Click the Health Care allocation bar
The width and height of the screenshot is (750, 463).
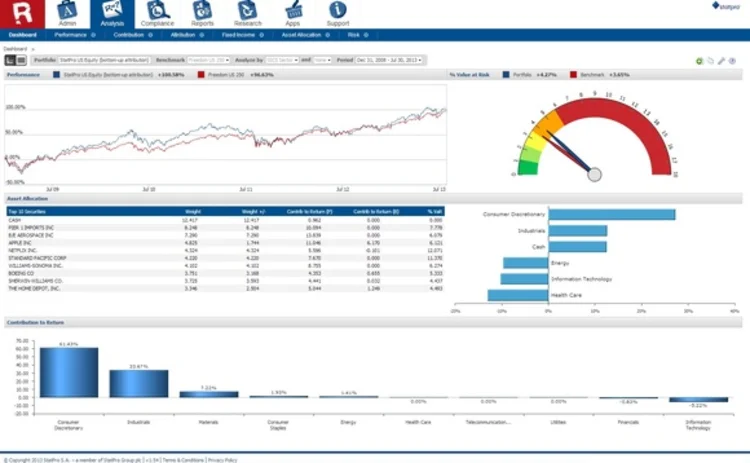click(518, 295)
